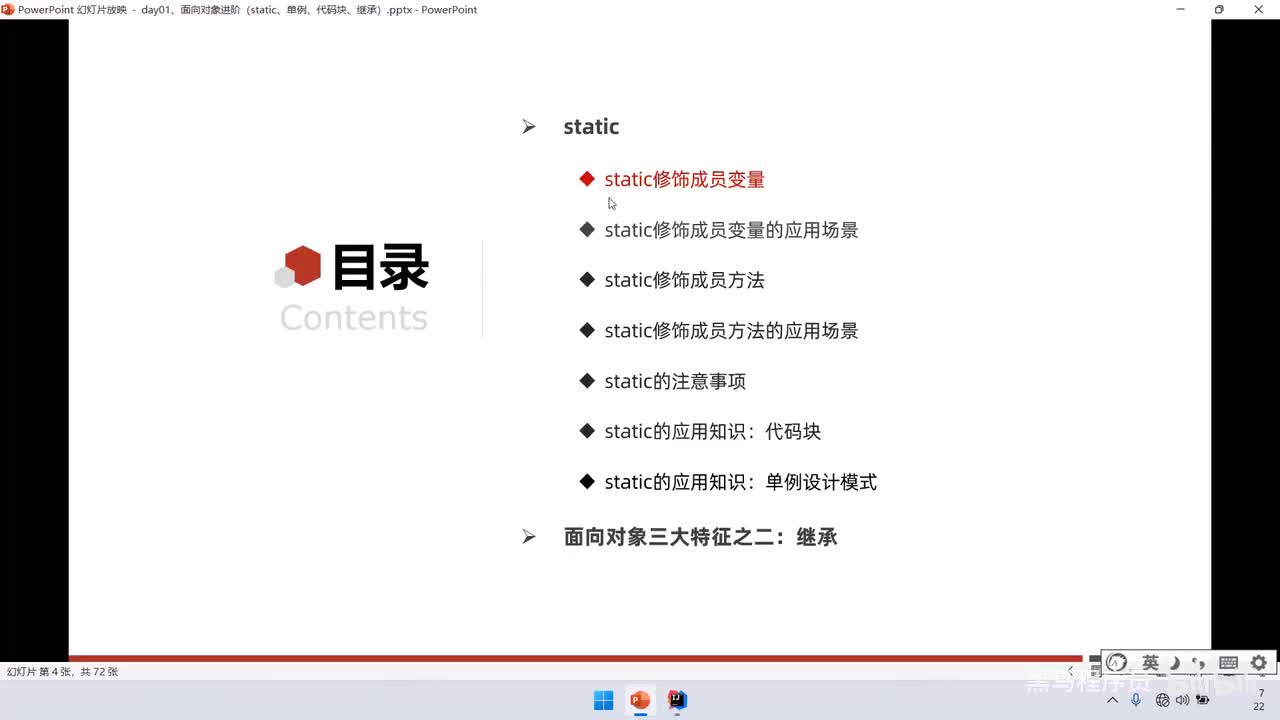The height and width of the screenshot is (720, 1280).
Task: Select 'static修饰成员变量的应用场景' entry
Action: [x=731, y=230]
